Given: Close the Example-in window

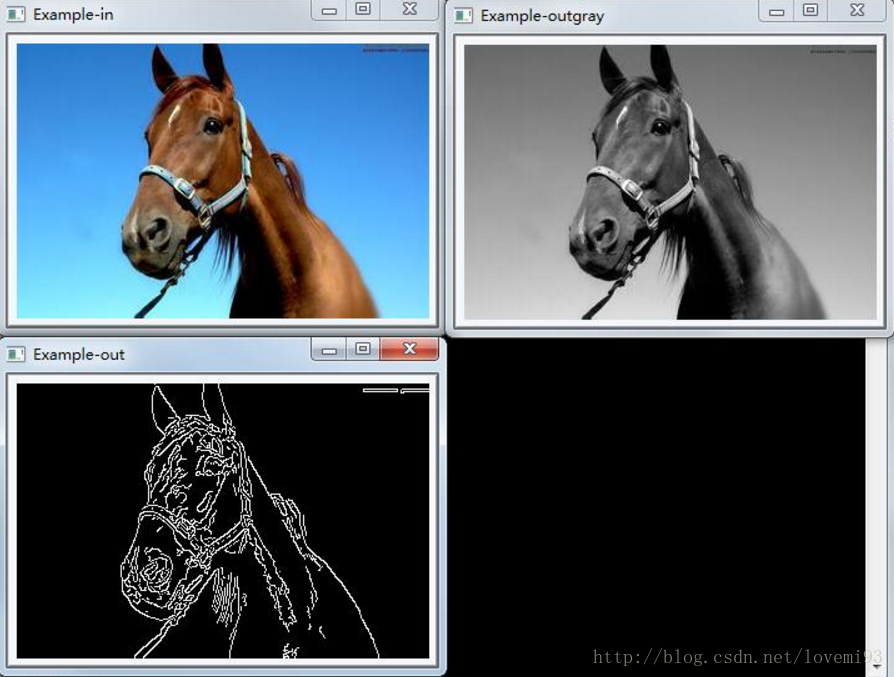Looking at the screenshot, I should (409, 10).
